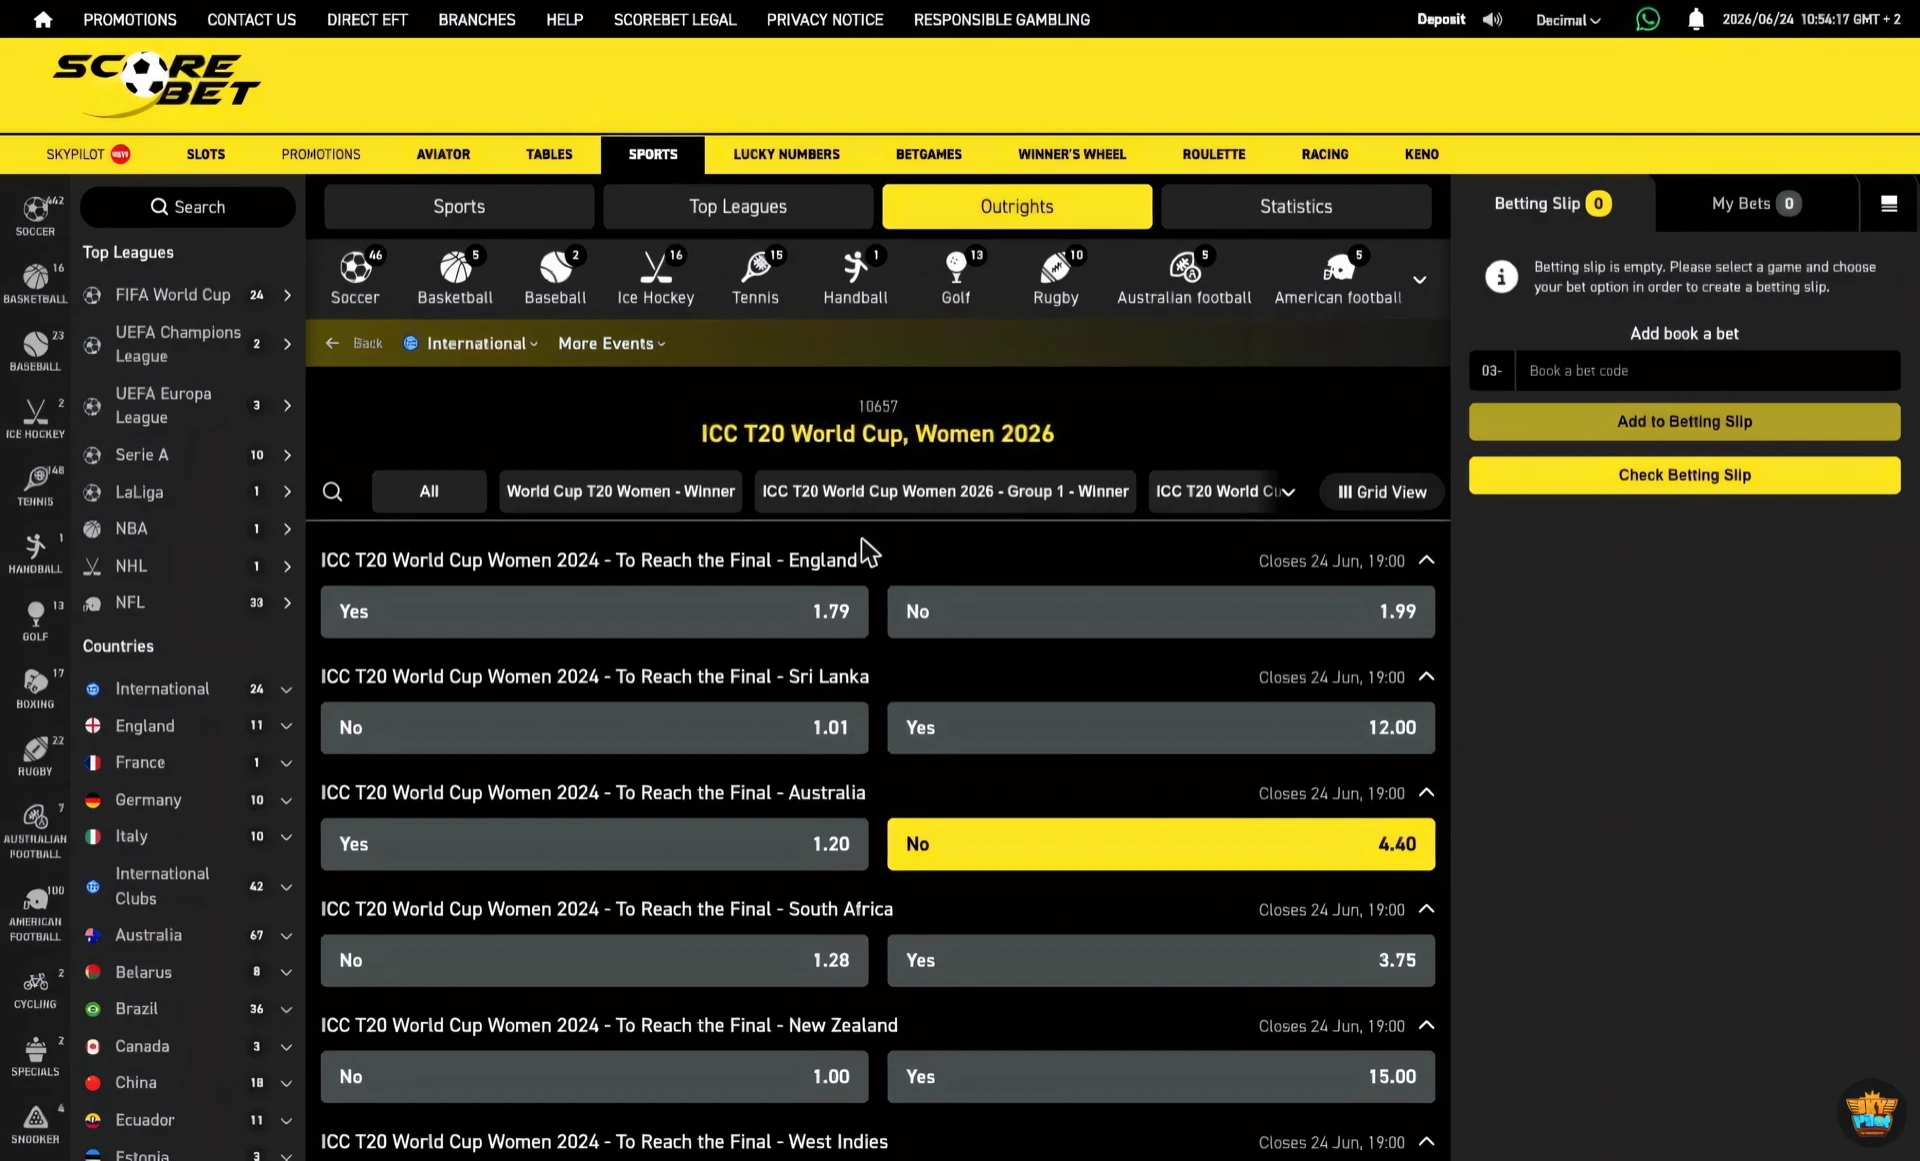
Task: Filter by World Cup T20 Women - Winner
Action: click(x=620, y=492)
